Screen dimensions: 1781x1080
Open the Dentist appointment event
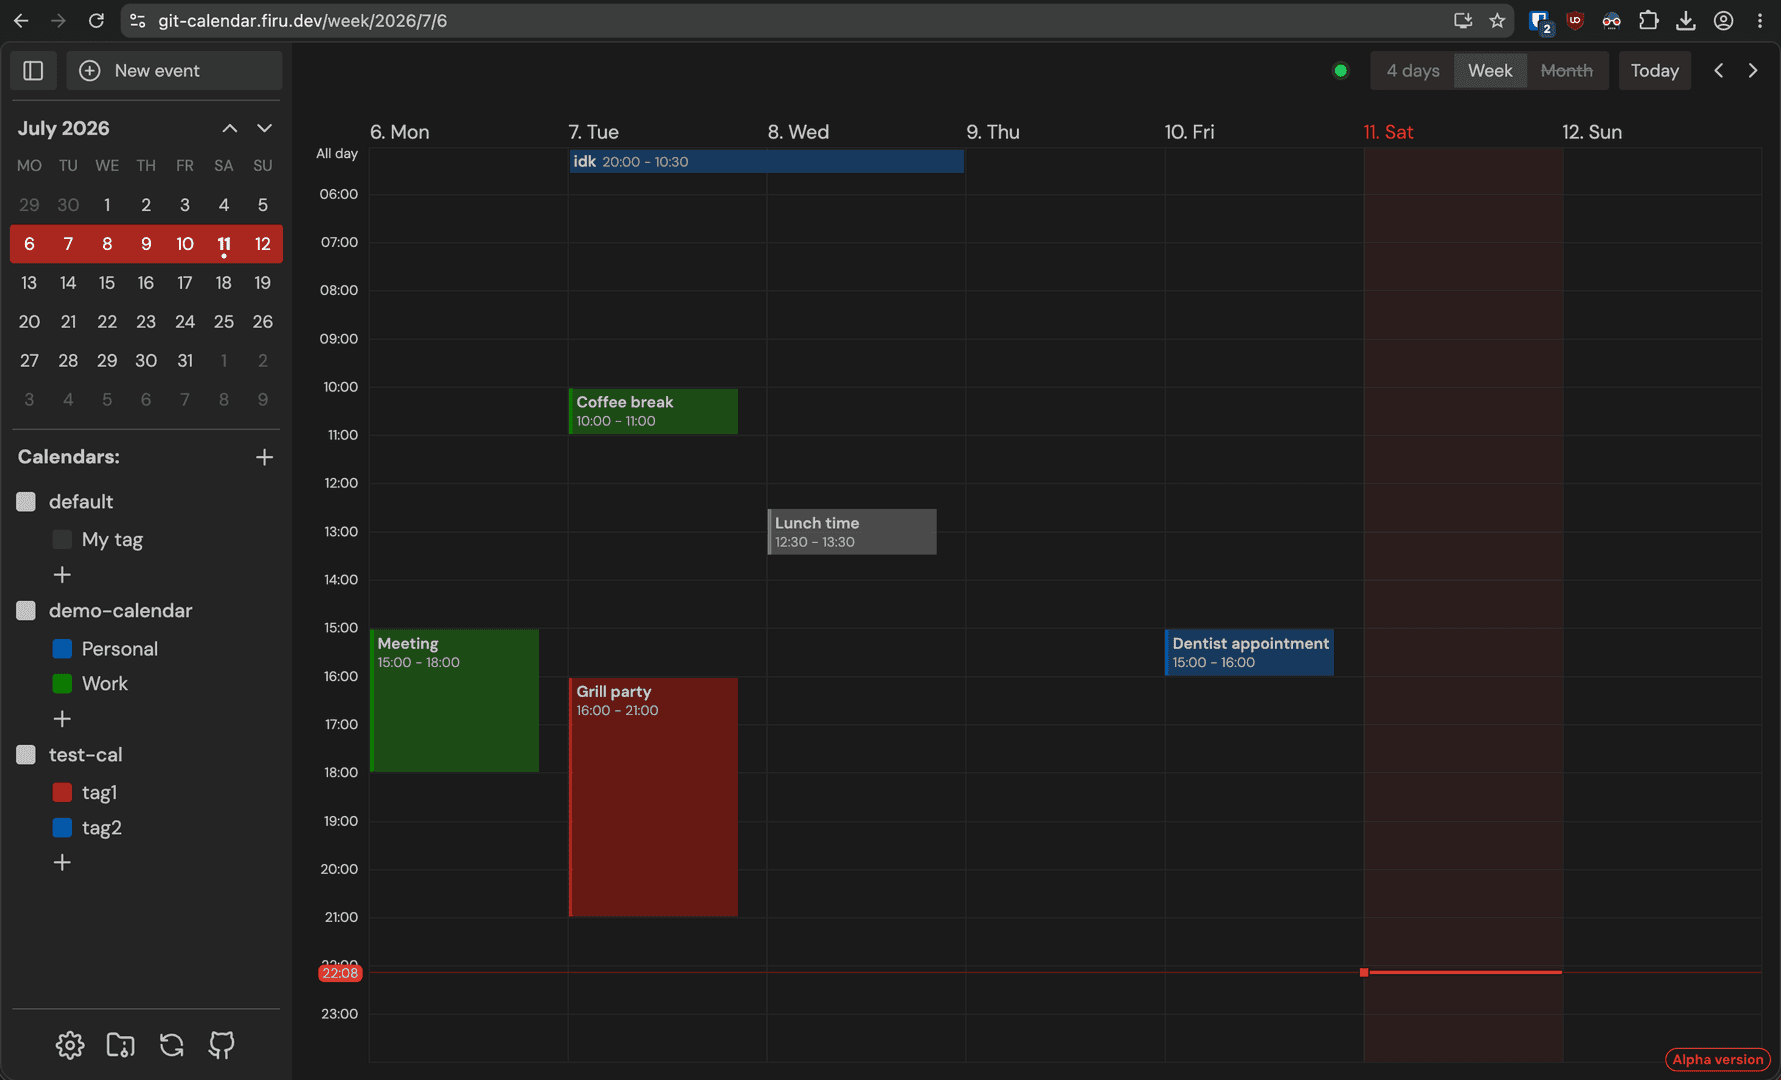tap(1249, 653)
